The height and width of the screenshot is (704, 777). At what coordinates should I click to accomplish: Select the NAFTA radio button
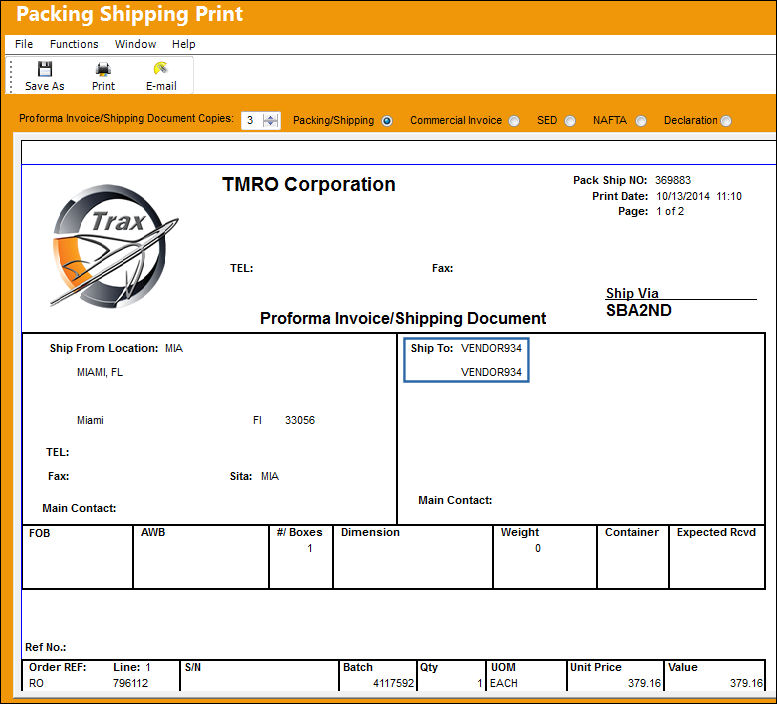pos(641,121)
